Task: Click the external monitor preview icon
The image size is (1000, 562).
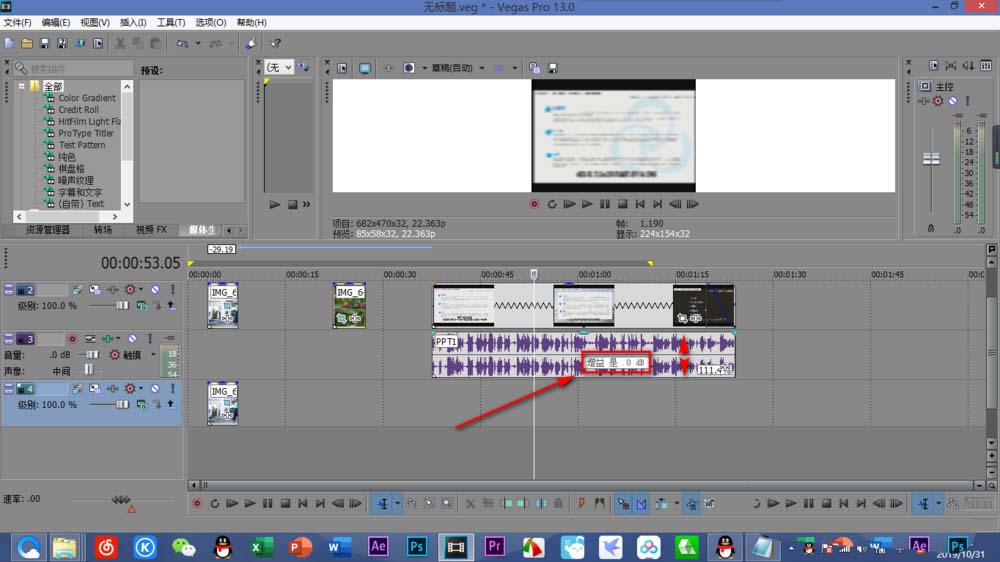Action: tap(364, 68)
